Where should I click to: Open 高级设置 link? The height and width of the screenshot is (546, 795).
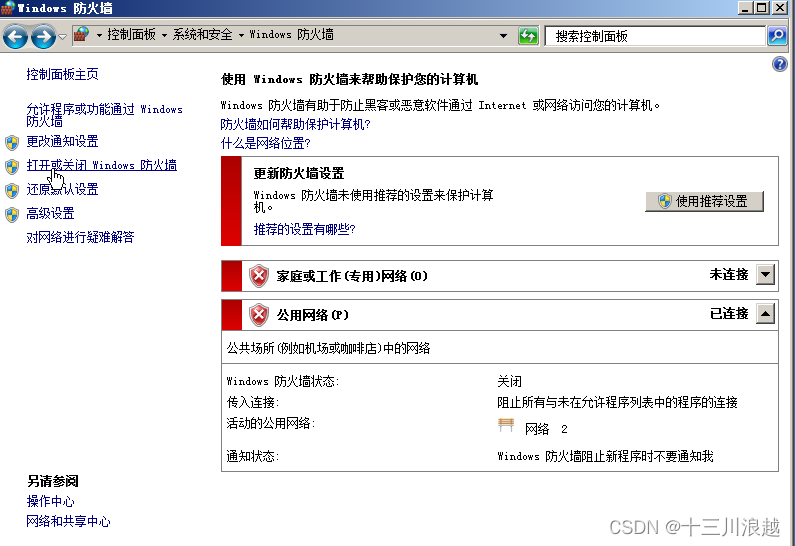[50, 213]
